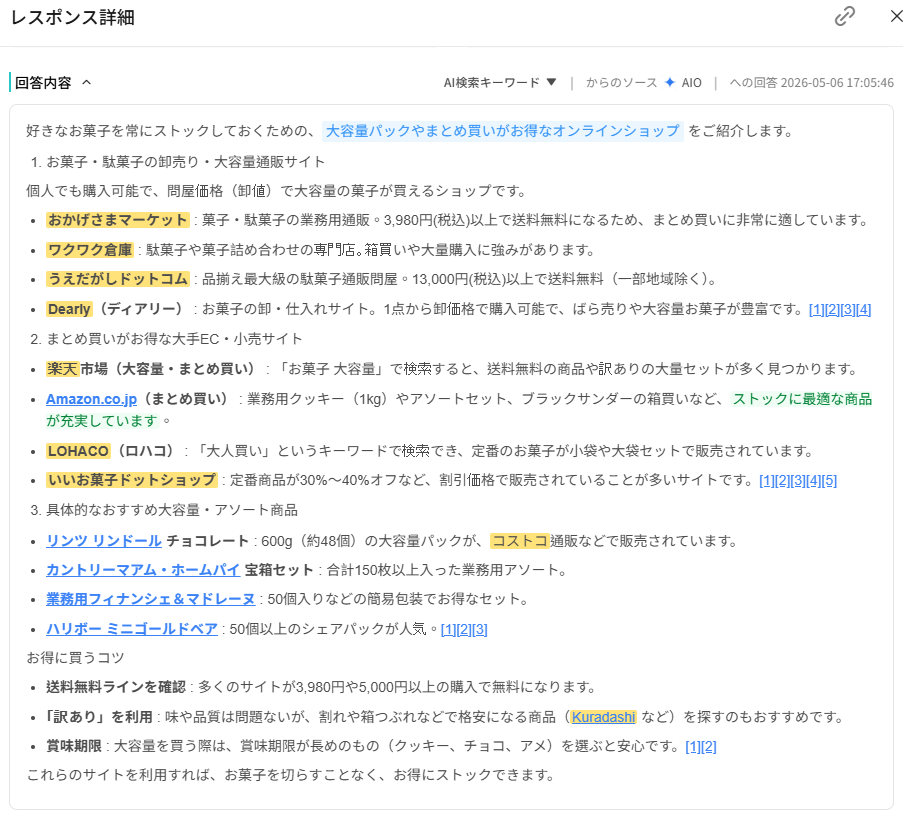Viewport: 903px width, 816px height.
Task: Click the bold 「訳あり」を利用 text
Action: coord(100,717)
